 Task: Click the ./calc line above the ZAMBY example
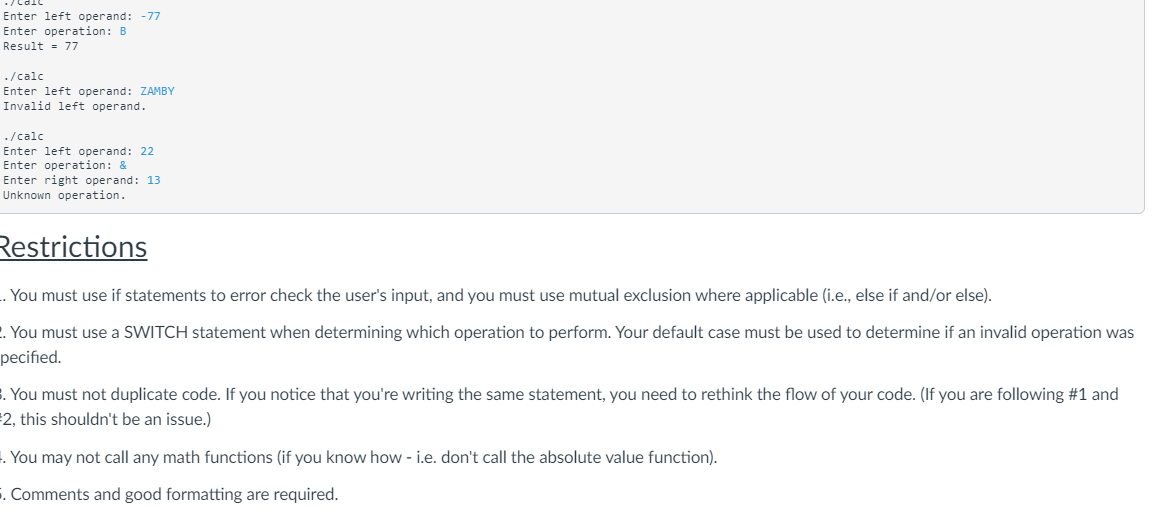24,76
